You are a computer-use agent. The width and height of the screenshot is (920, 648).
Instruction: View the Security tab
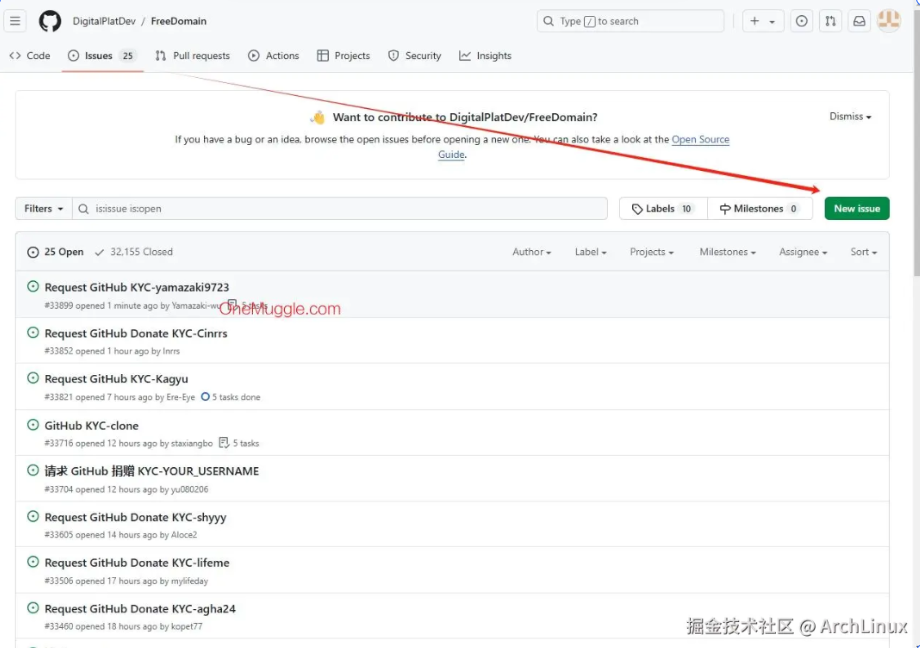pos(414,56)
